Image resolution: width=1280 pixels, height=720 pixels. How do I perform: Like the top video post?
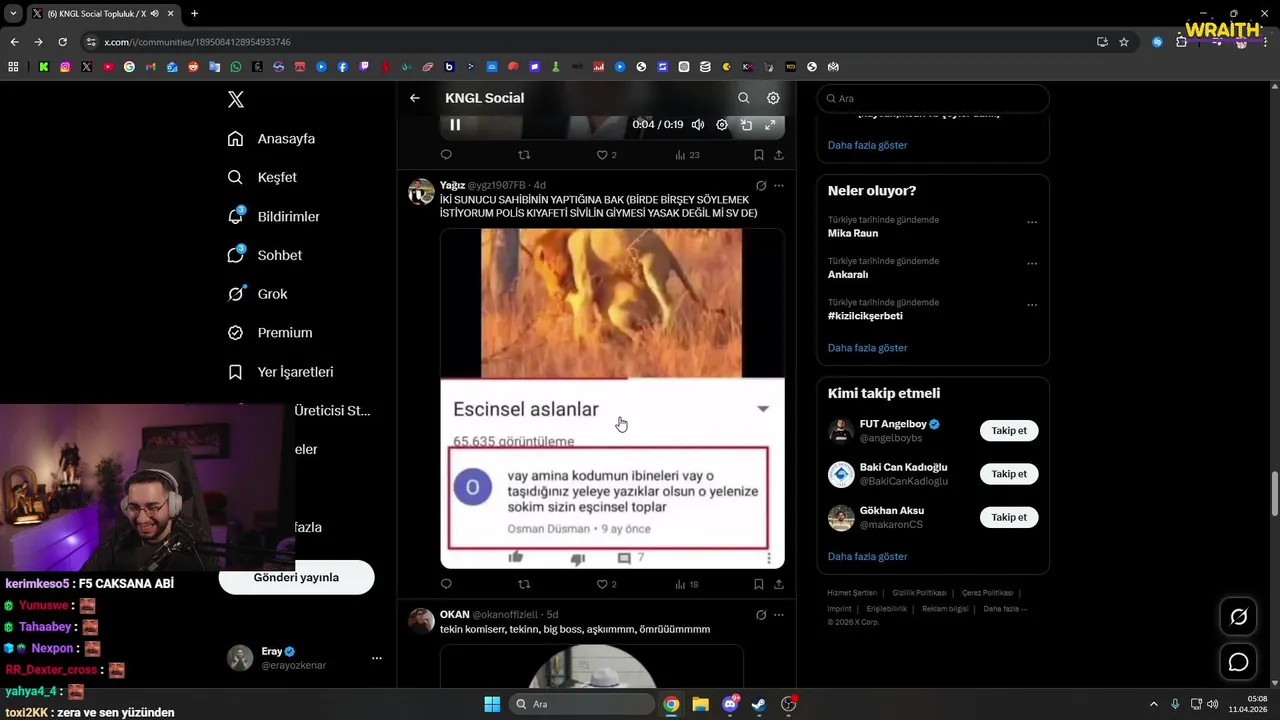[607, 155]
